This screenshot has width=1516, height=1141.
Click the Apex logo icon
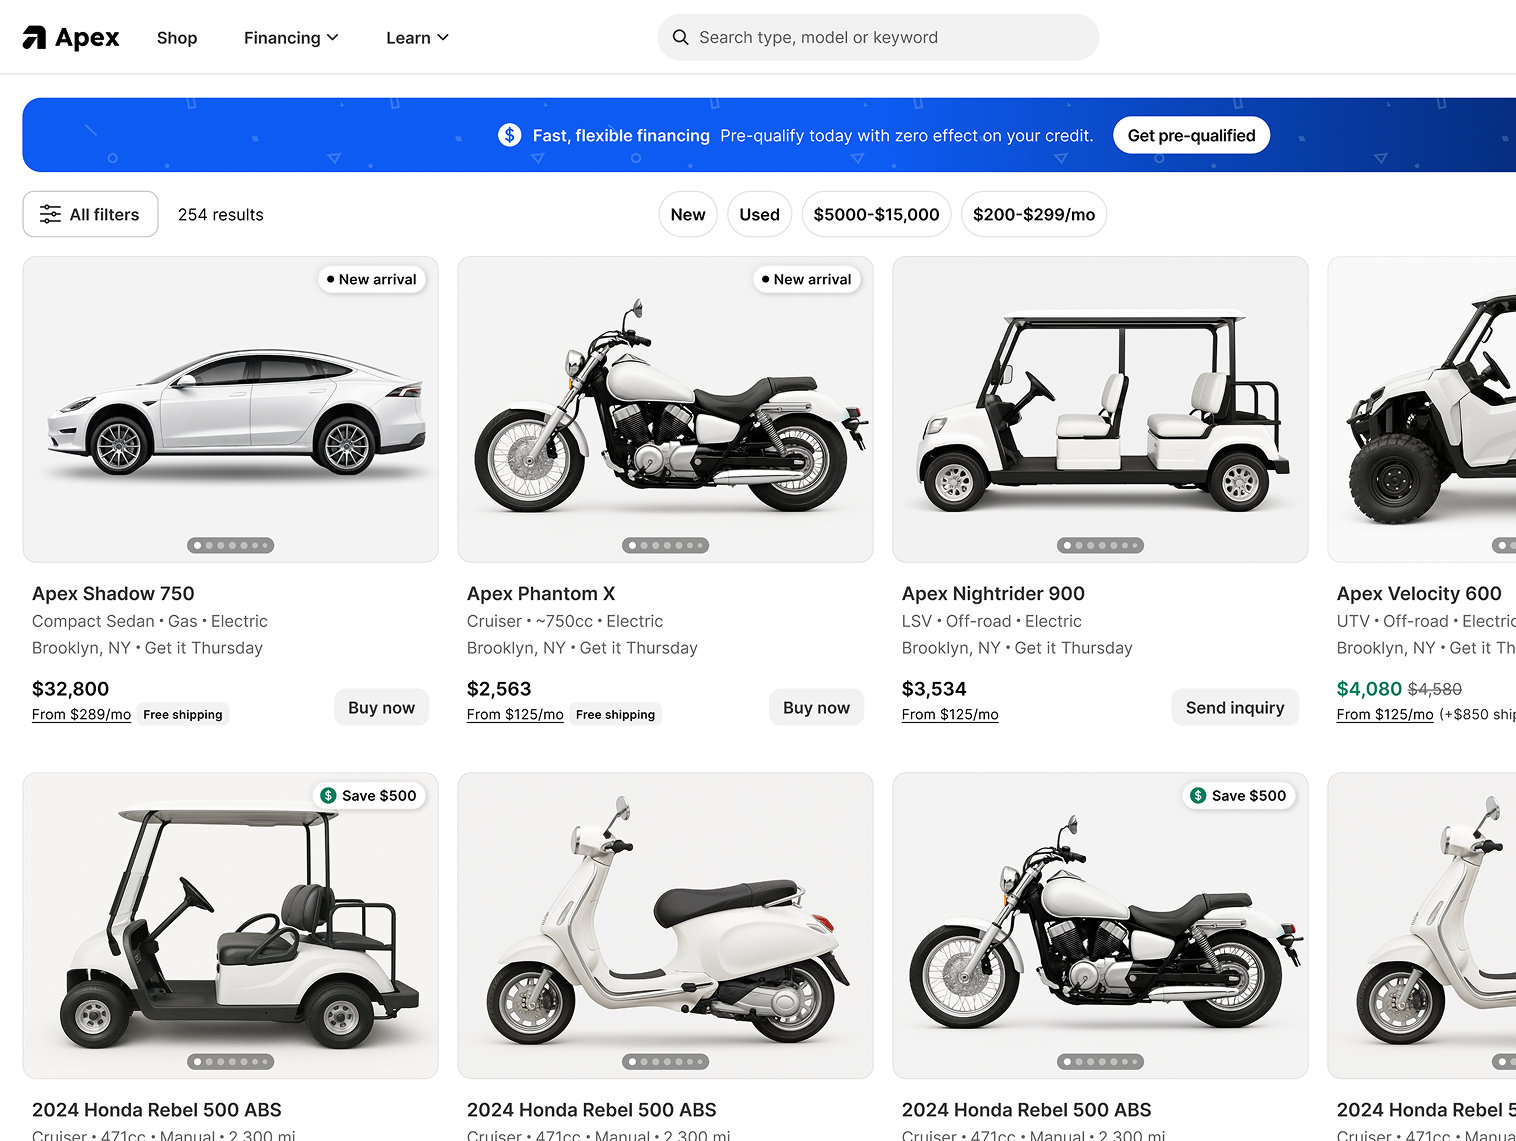[x=35, y=37]
